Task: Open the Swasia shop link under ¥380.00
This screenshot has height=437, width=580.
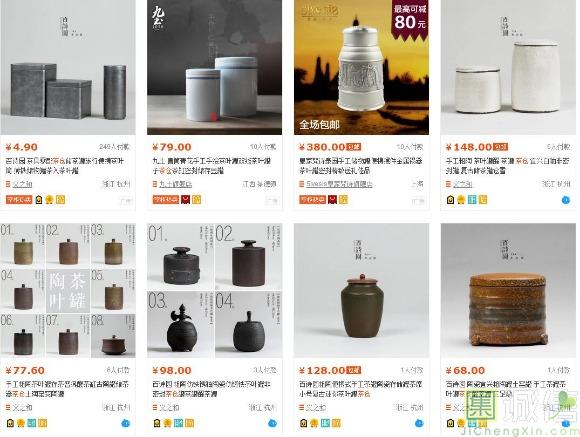Action: (339, 184)
